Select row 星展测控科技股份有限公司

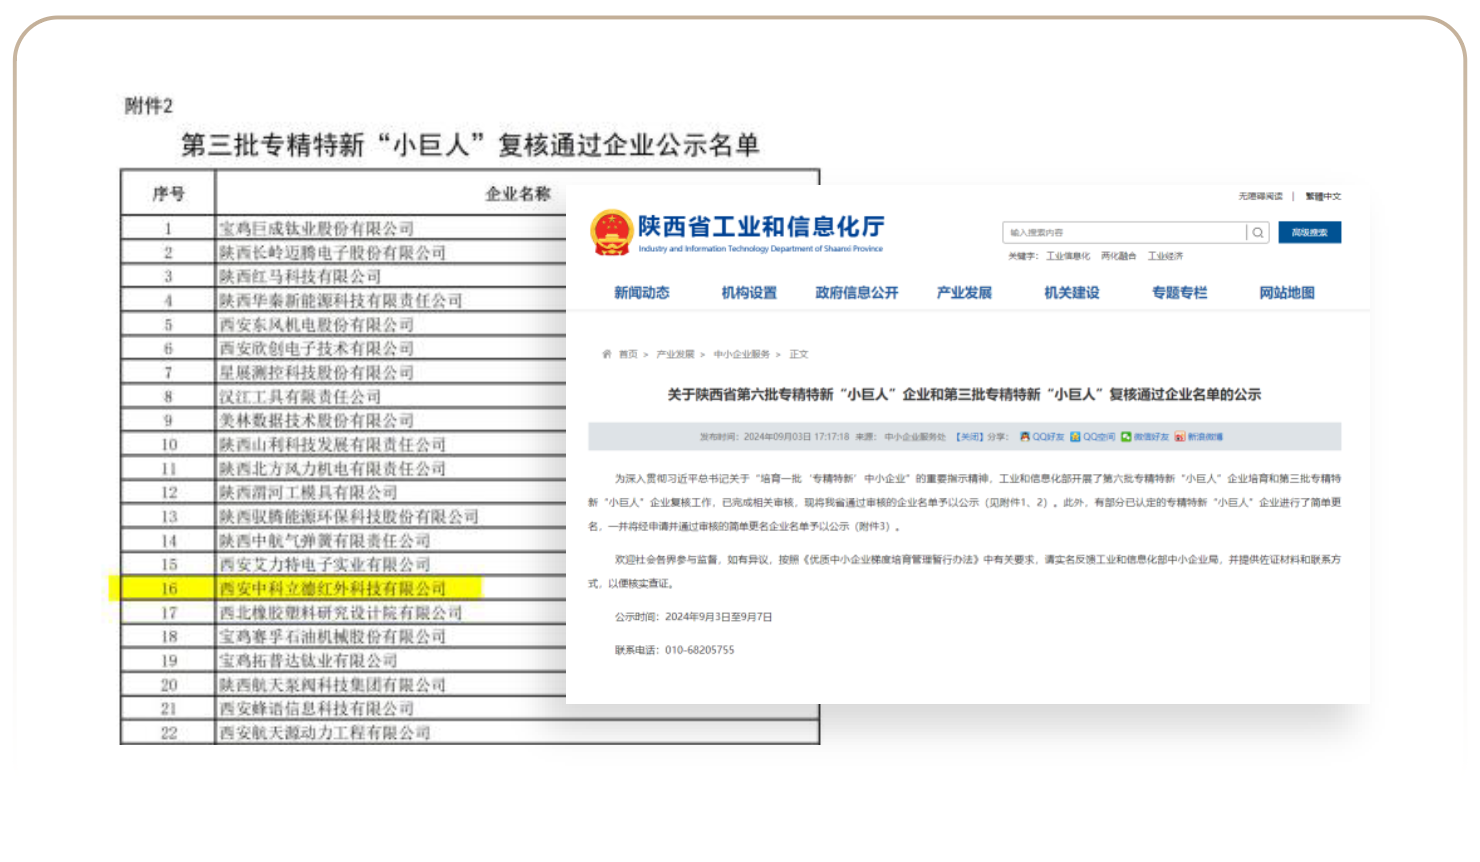[316, 373]
